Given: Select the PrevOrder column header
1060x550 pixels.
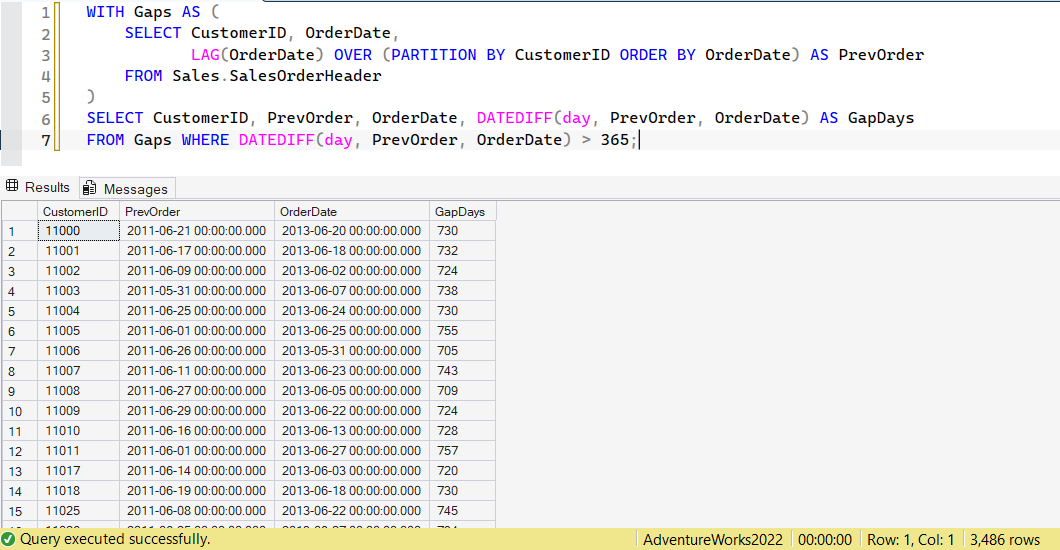Looking at the screenshot, I should (x=197, y=211).
